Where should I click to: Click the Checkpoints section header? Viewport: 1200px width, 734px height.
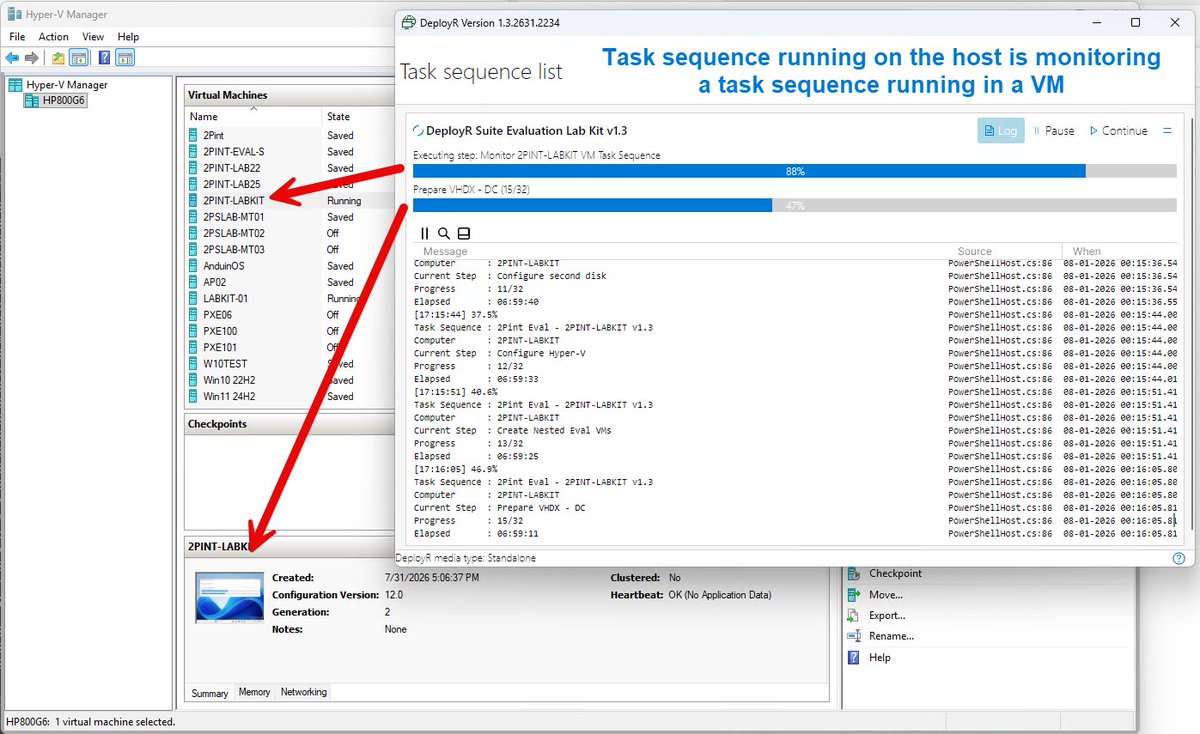(290, 424)
